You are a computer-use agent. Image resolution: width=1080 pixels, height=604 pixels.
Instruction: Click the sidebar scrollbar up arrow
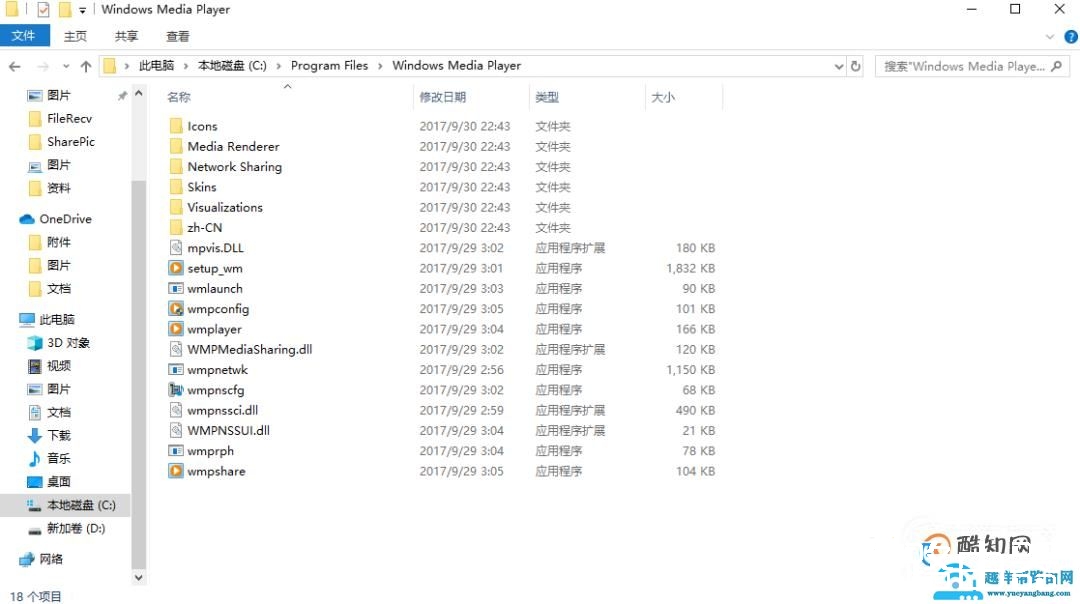point(138,94)
